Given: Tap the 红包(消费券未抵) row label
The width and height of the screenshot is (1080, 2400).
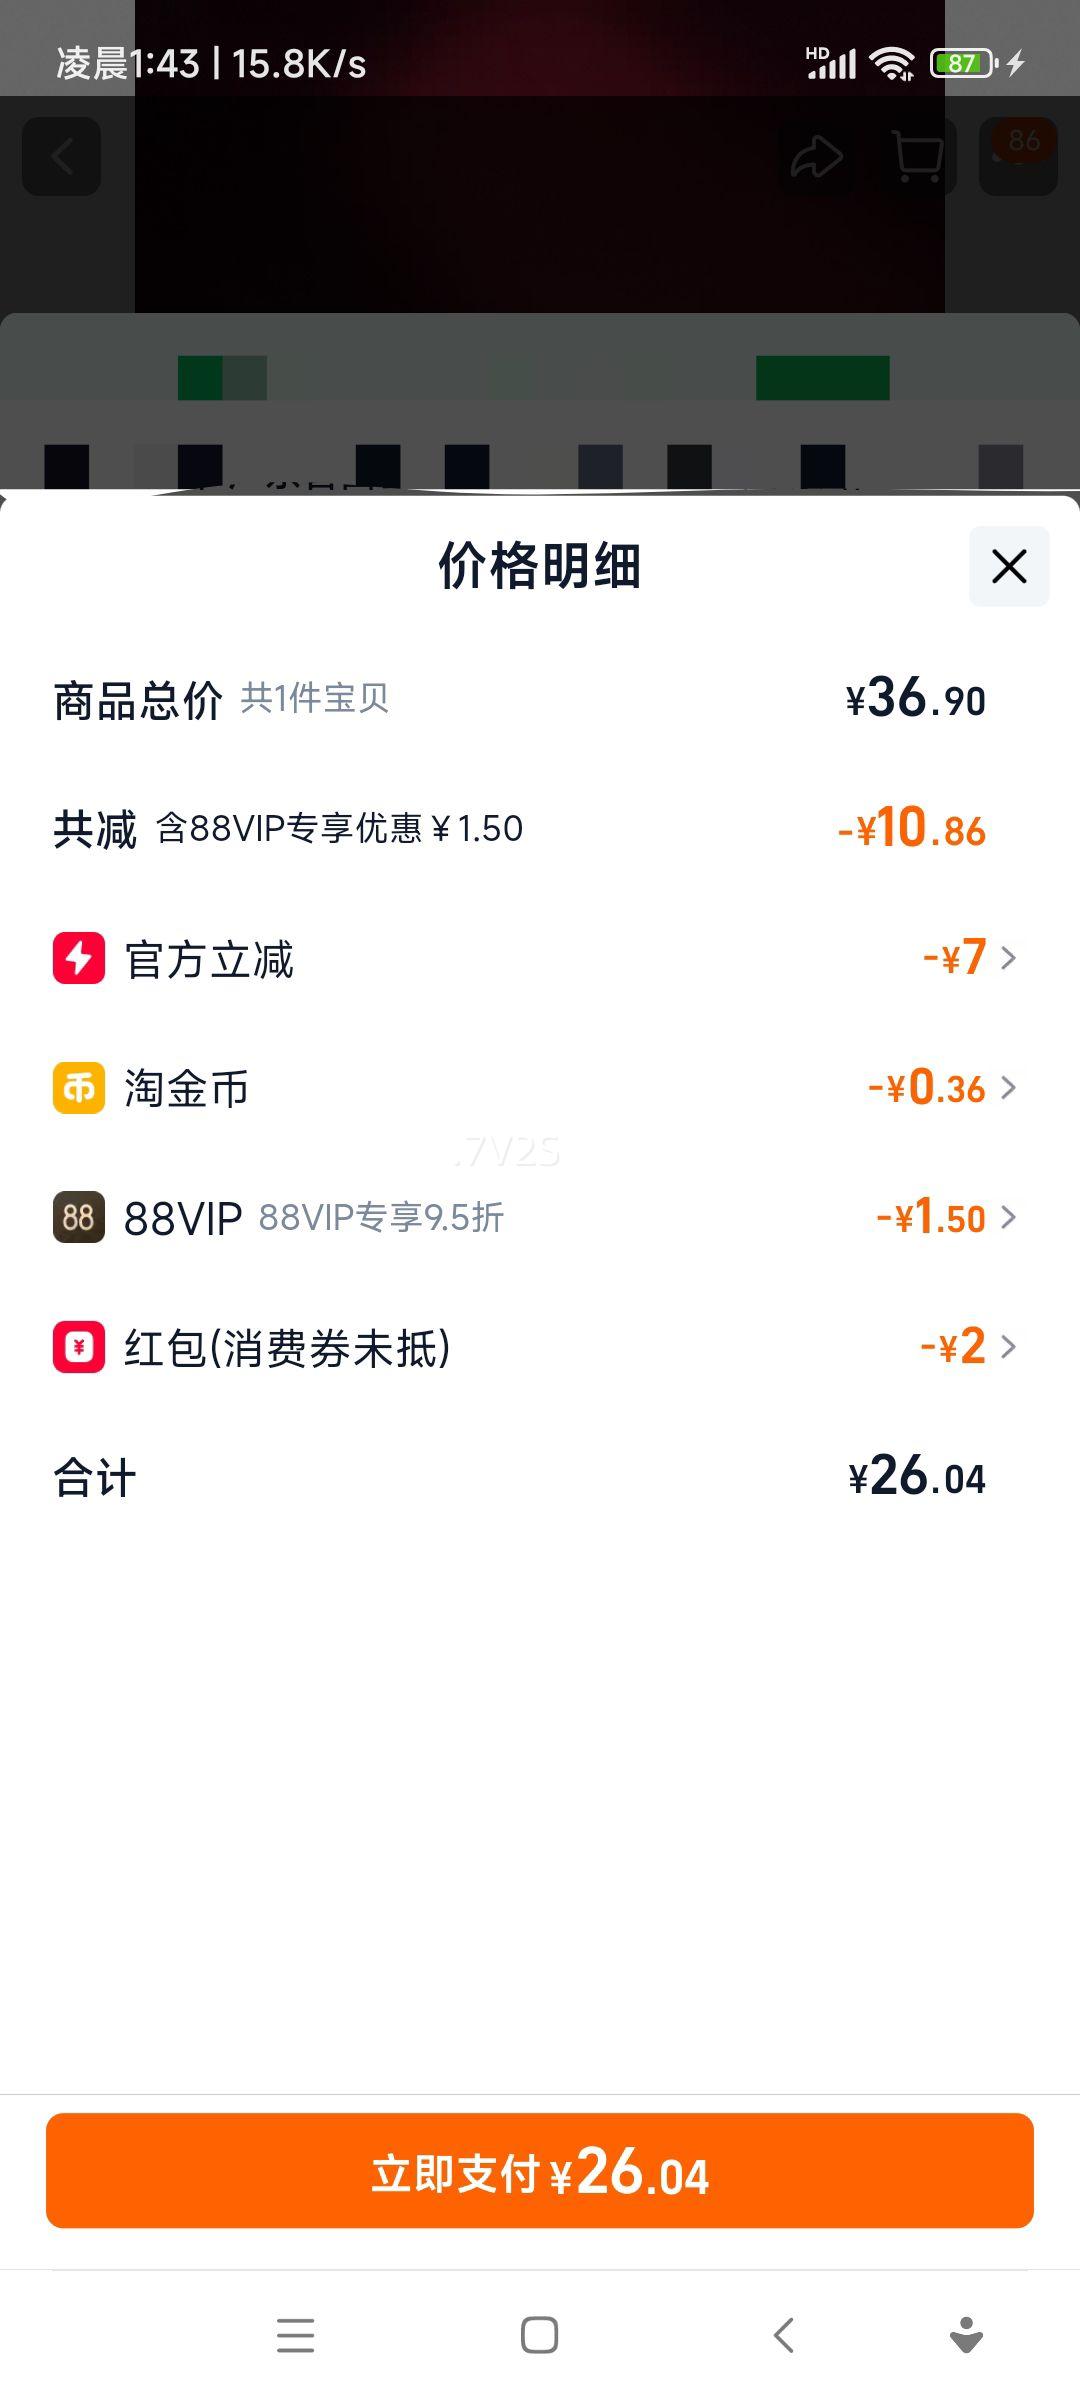Looking at the screenshot, I should click(x=287, y=1348).
